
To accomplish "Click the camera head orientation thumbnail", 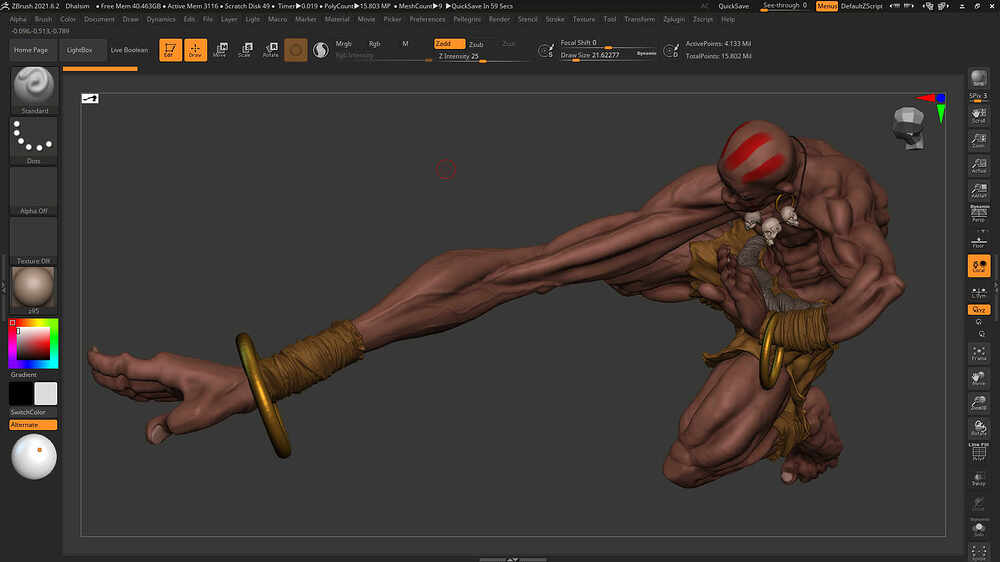I will pos(910,128).
